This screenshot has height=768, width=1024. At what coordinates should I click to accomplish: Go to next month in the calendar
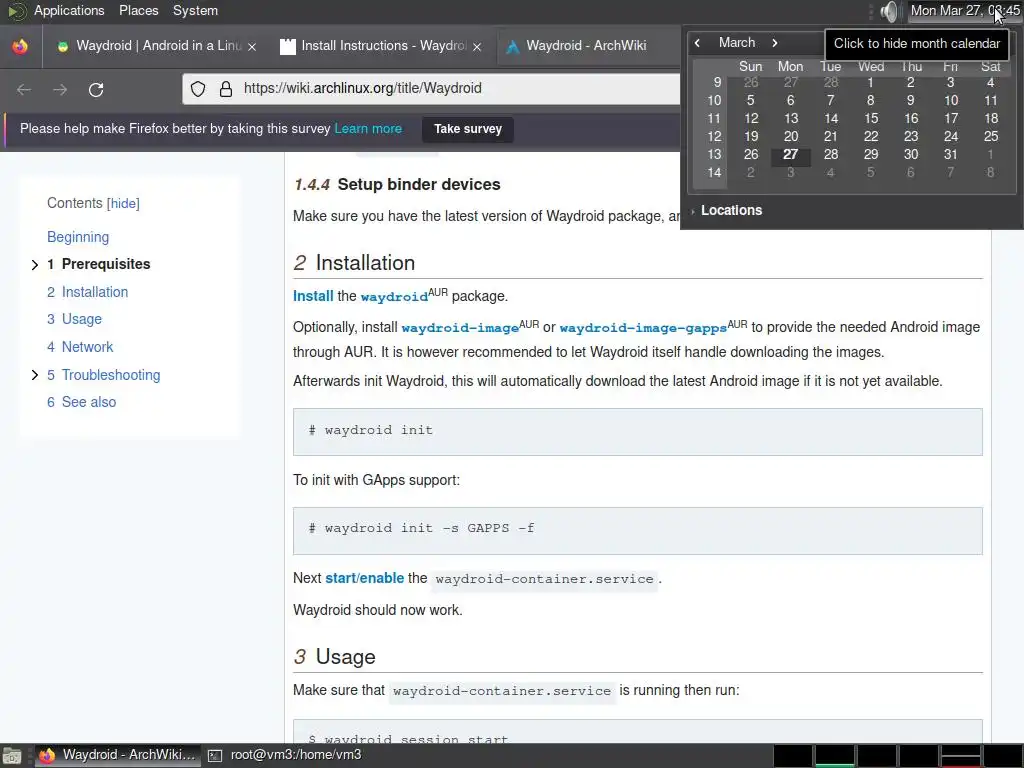[x=775, y=43]
